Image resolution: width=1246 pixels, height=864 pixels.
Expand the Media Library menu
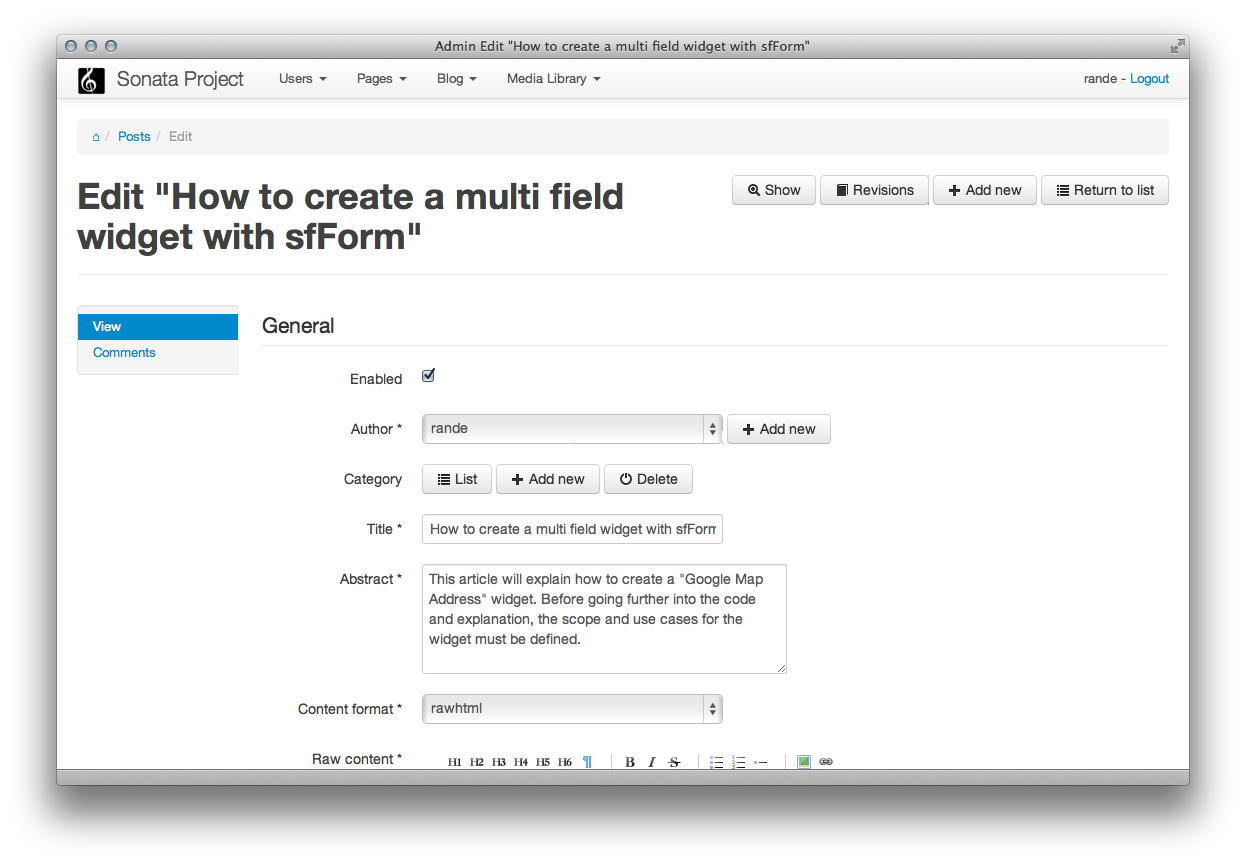click(x=553, y=79)
